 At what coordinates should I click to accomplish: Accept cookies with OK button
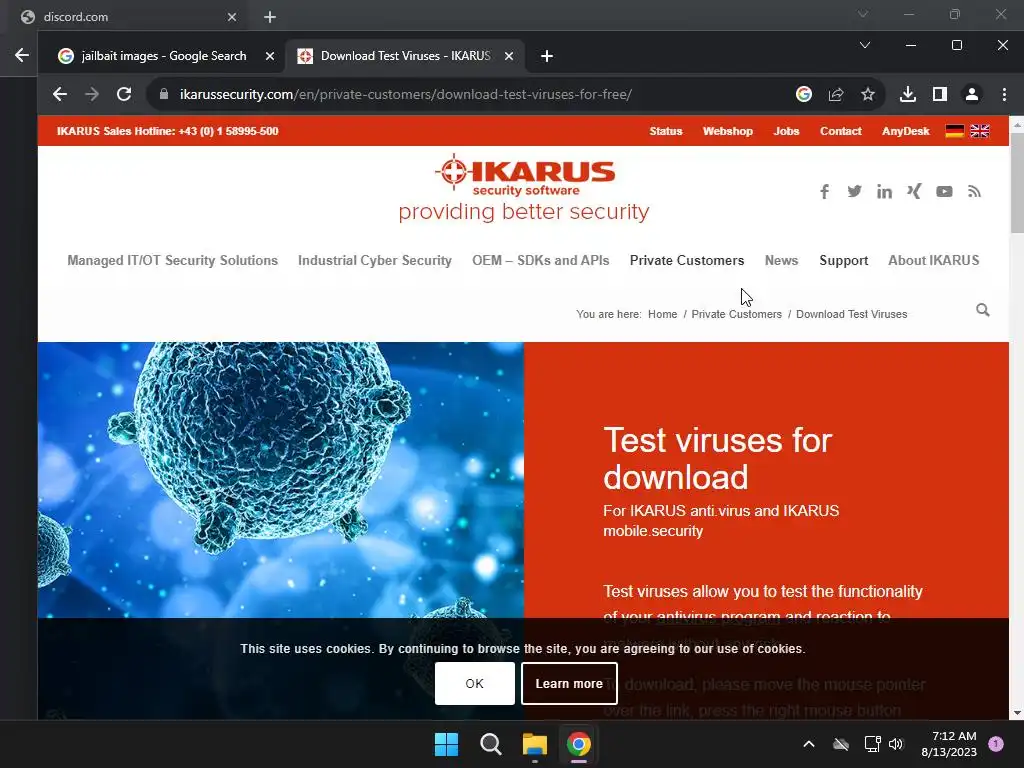click(475, 684)
